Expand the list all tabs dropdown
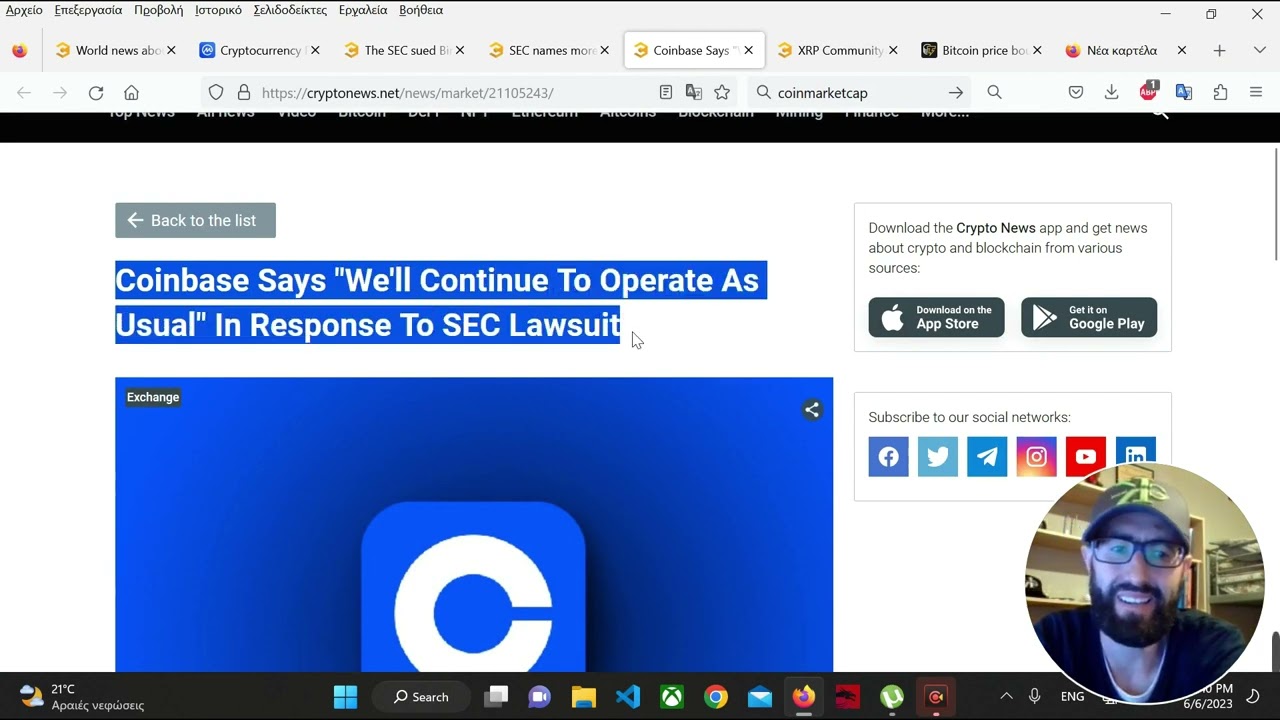The image size is (1280, 720). (x=1259, y=51)
